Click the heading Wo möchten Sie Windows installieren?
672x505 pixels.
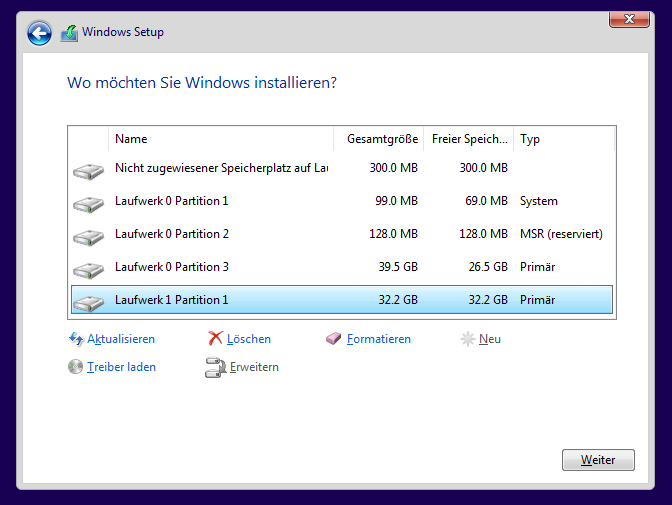(x=202, y=83)
